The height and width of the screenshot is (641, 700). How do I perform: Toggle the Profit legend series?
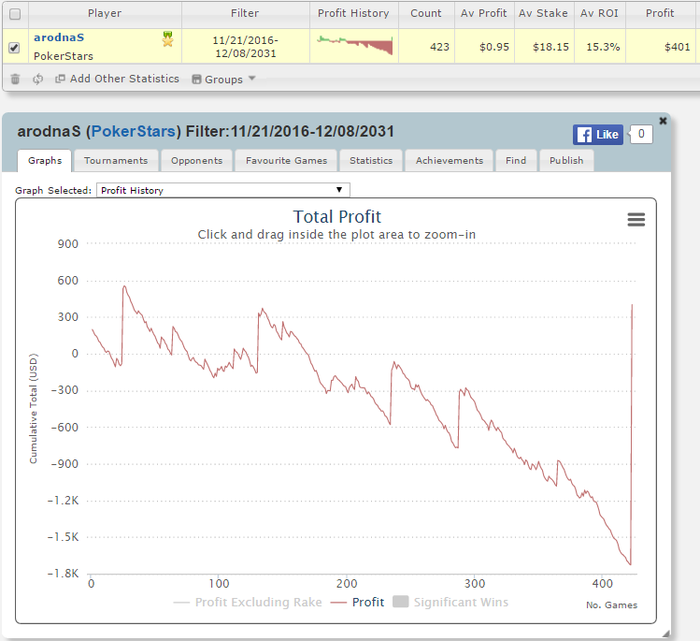pos(358,602)
